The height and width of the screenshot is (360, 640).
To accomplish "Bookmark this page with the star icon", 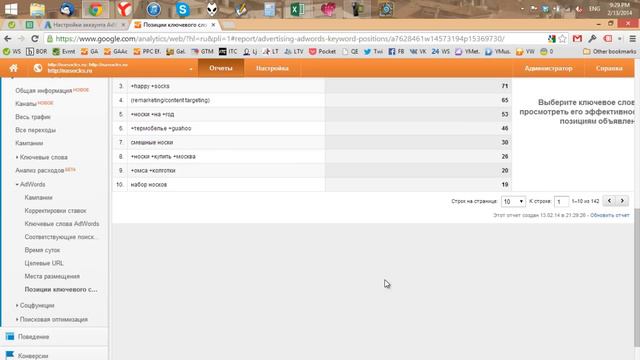I will 562,39.
